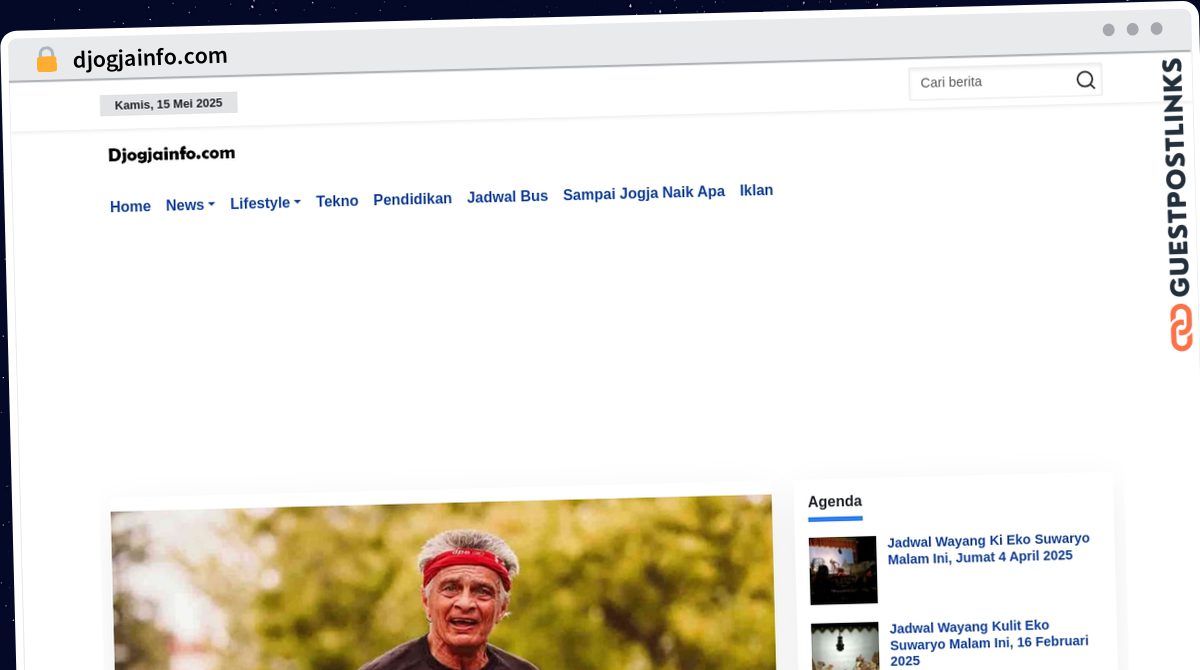Click the Djogjainfo.com site logo

tap(171, 154)
